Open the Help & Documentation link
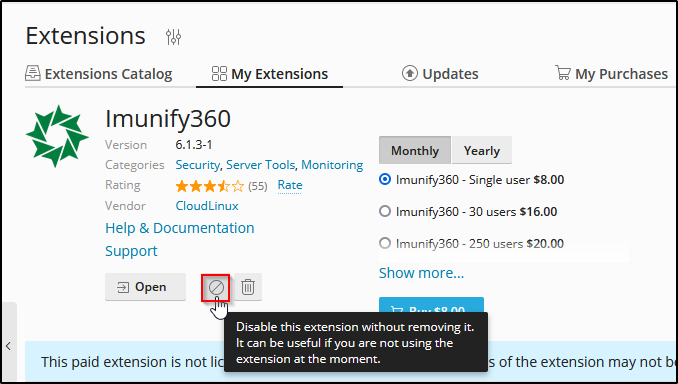This screenshot has height=384, width=678. (x=179, y=228)
